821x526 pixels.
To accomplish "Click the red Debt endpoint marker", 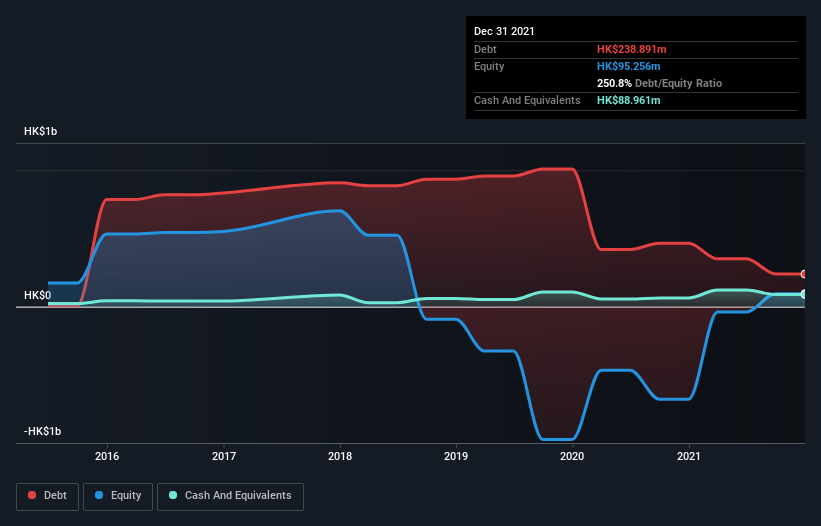I will coord(804,274).
